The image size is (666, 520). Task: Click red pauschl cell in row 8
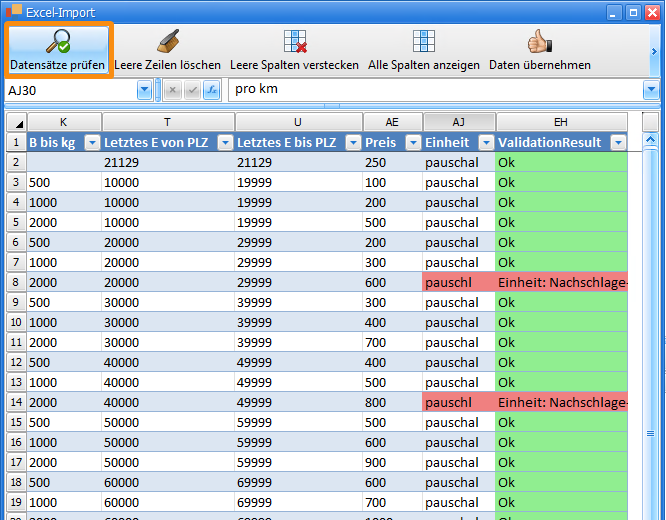(x=459, y=283)
